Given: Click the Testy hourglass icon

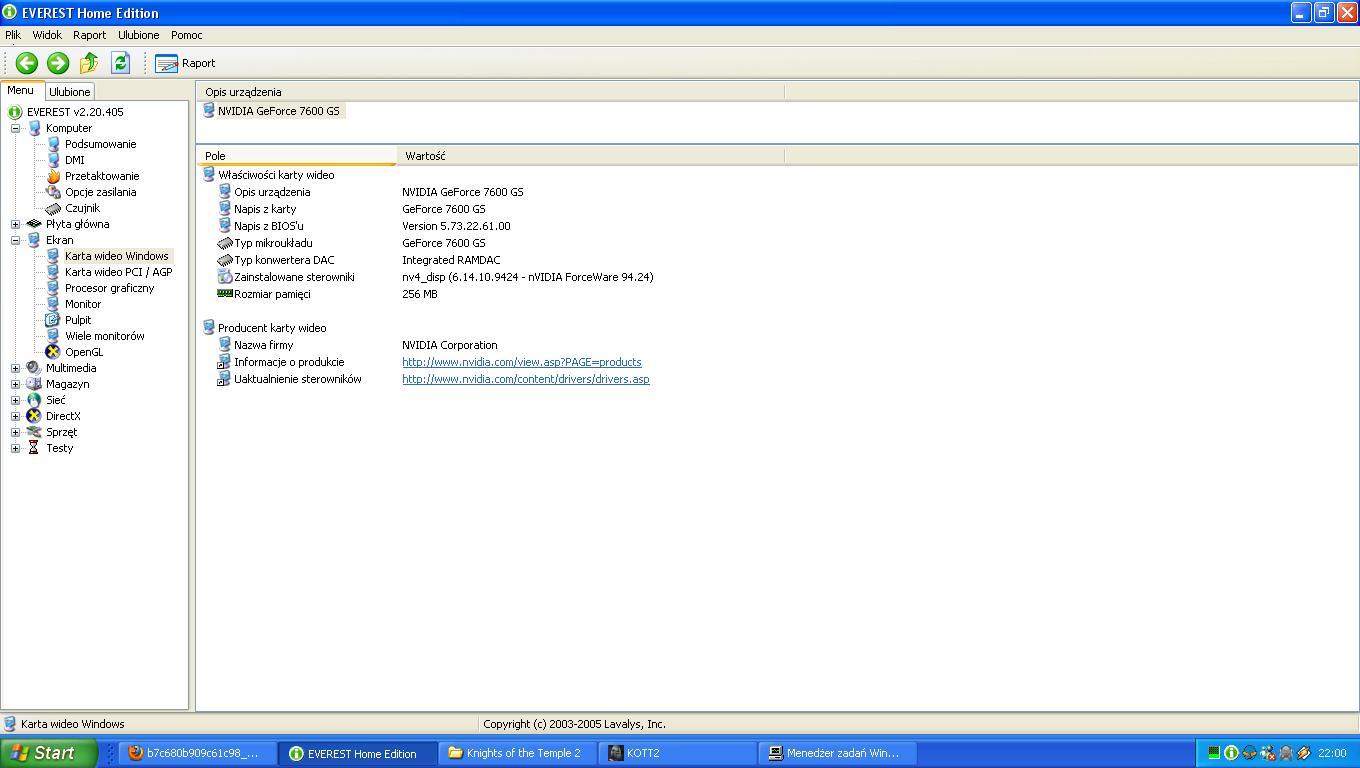Looking at the screenshot, I should (x=34, y=448).
